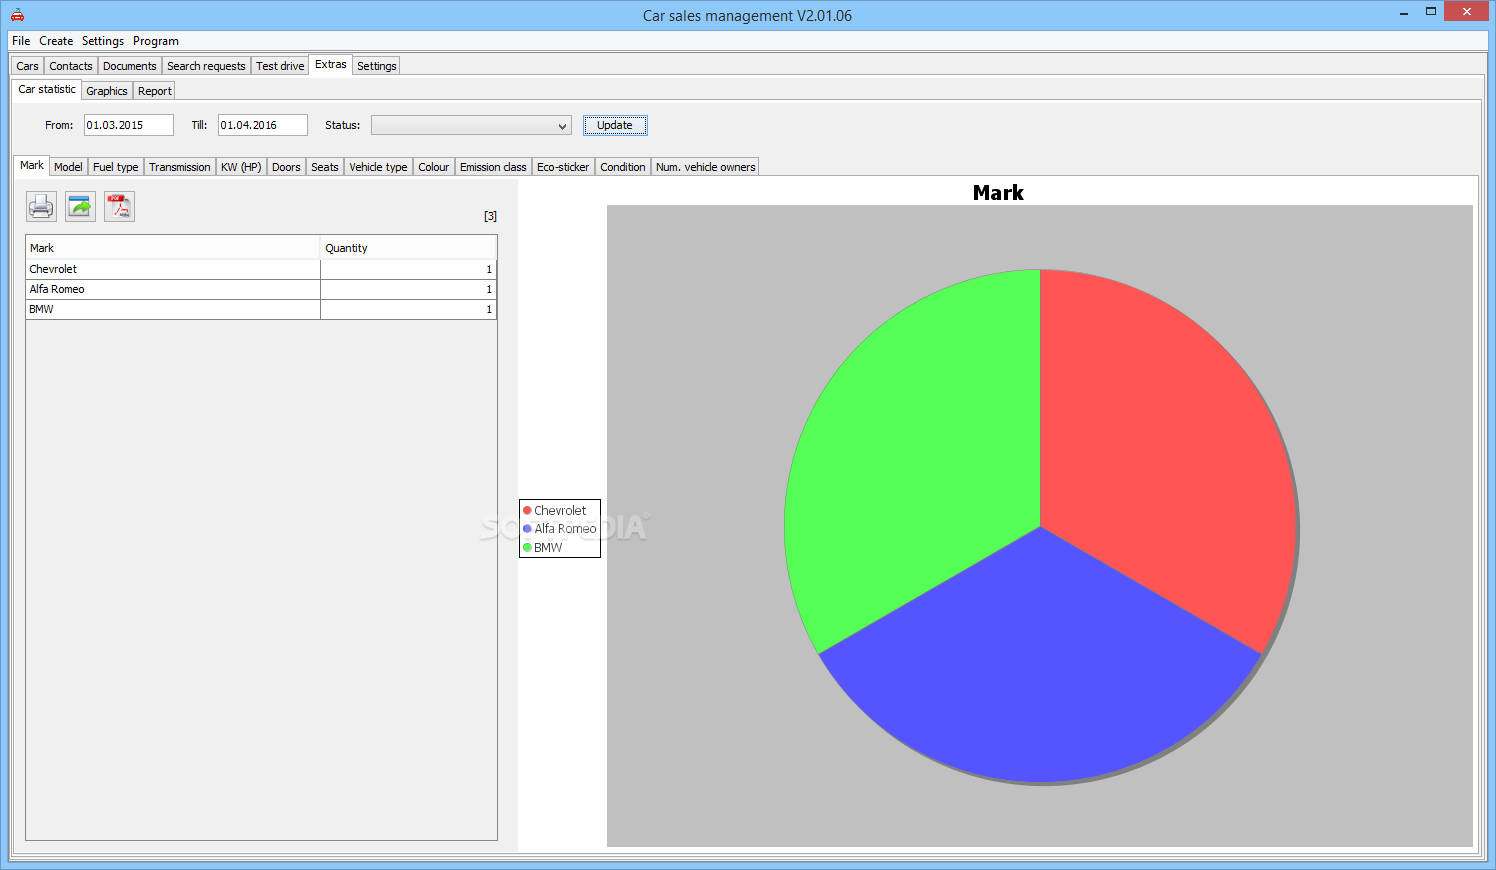Click the Till date field
1496x870 pixels.
pyautogui.click(x=263, y=125)
